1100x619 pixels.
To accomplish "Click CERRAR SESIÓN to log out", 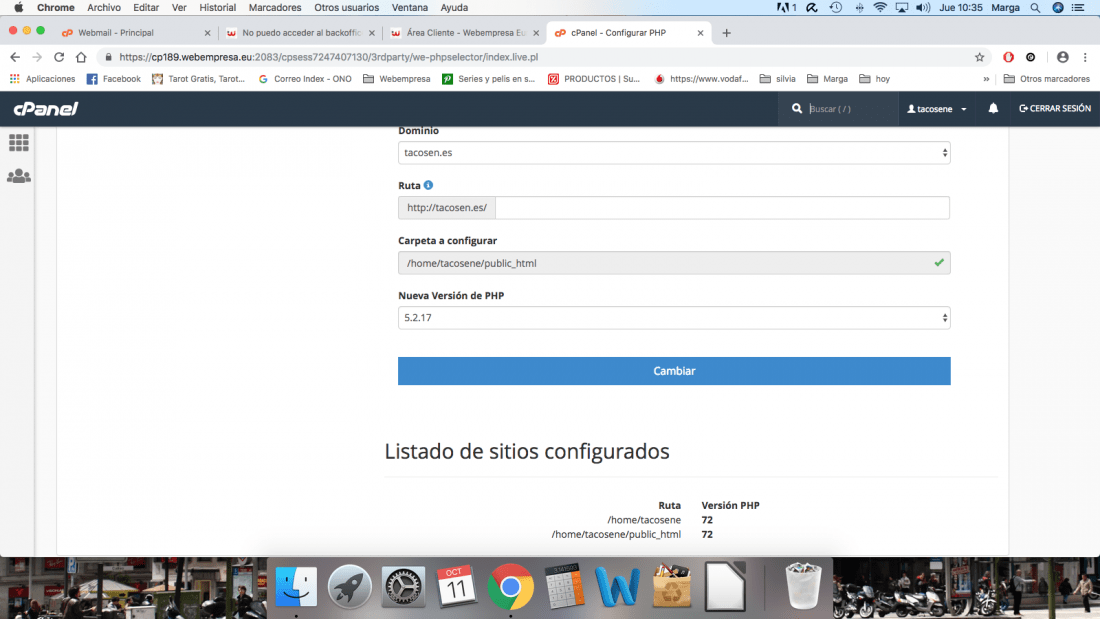I will pos(1054,109).
